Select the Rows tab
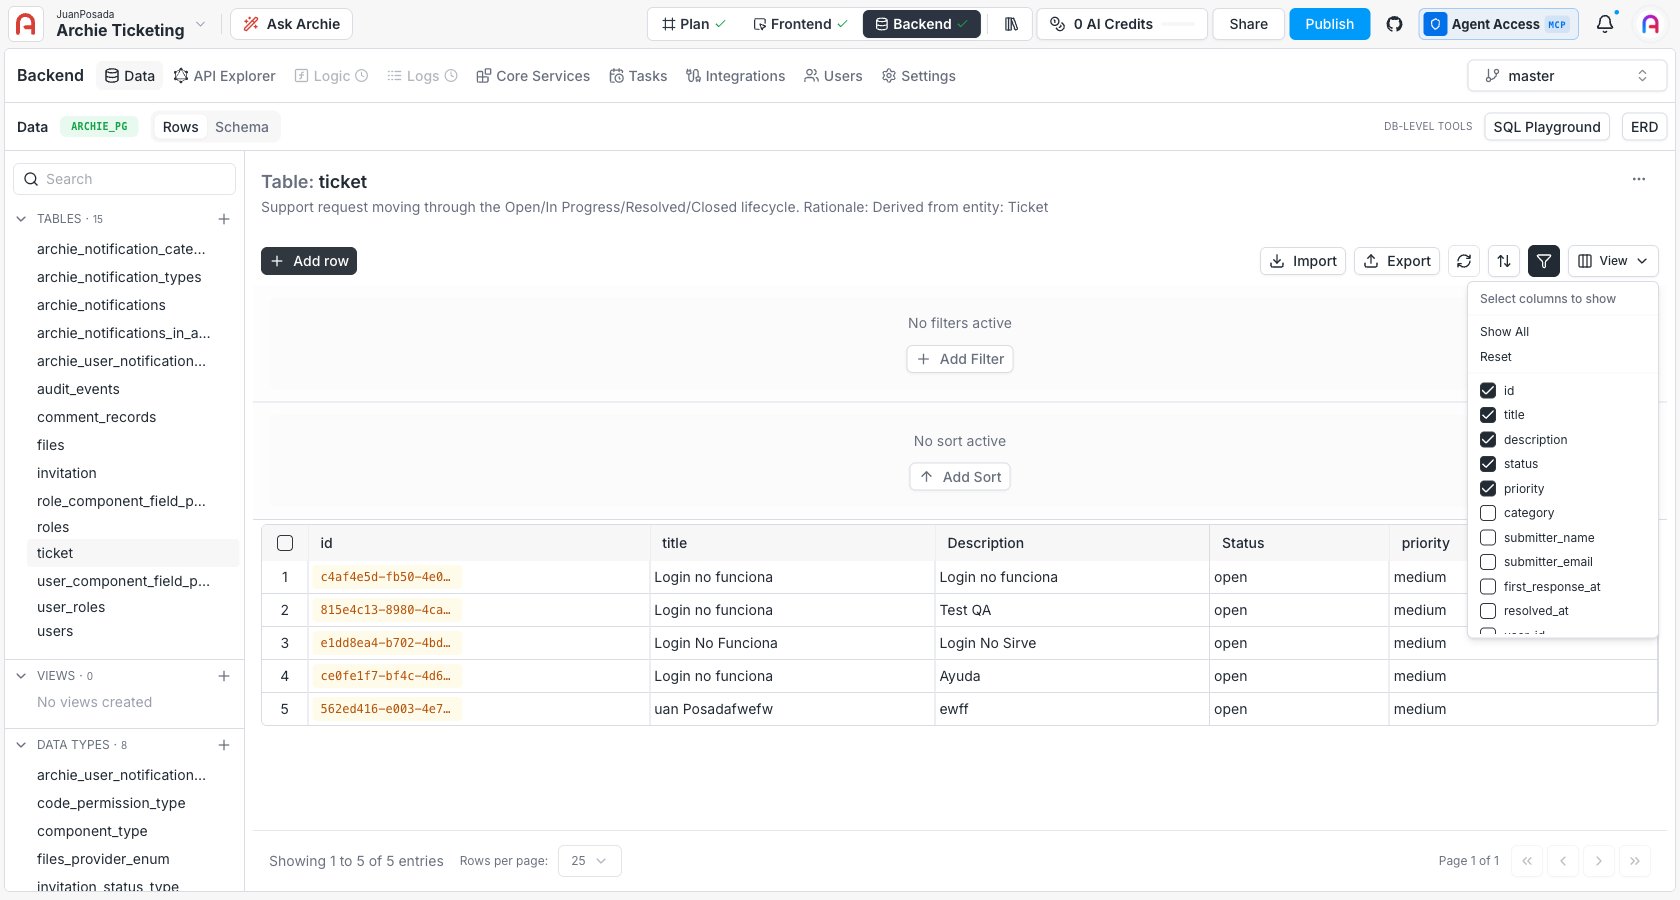Image resolution: width=1680 pixels, height=900 pixels. click(181, 127)
